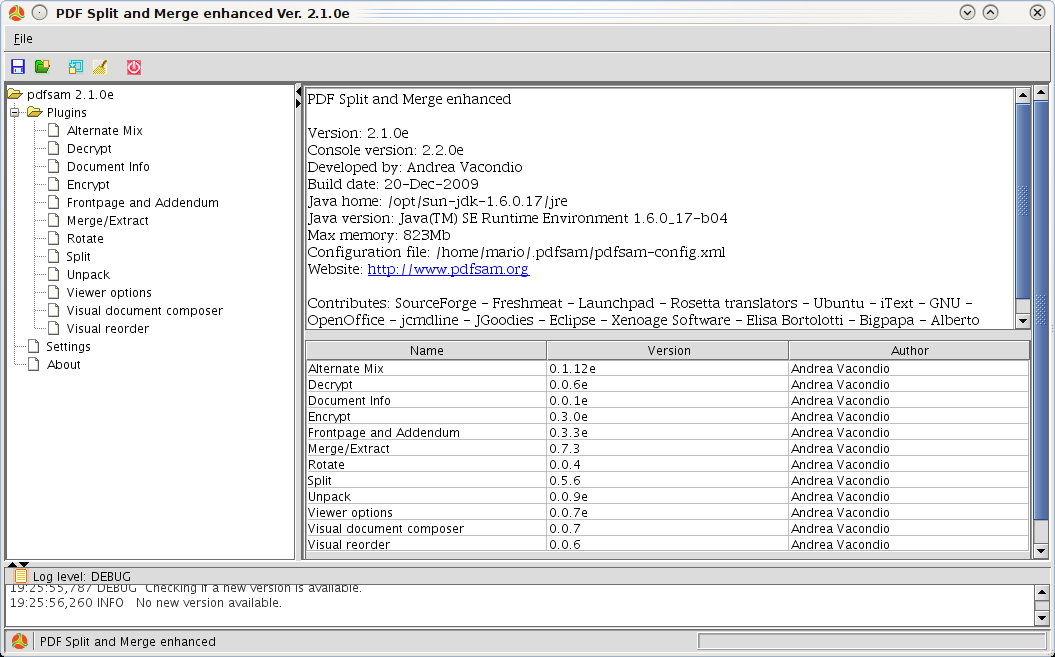
Task: Click the log pane divider up arrow
Action: [x=12, y=564]
